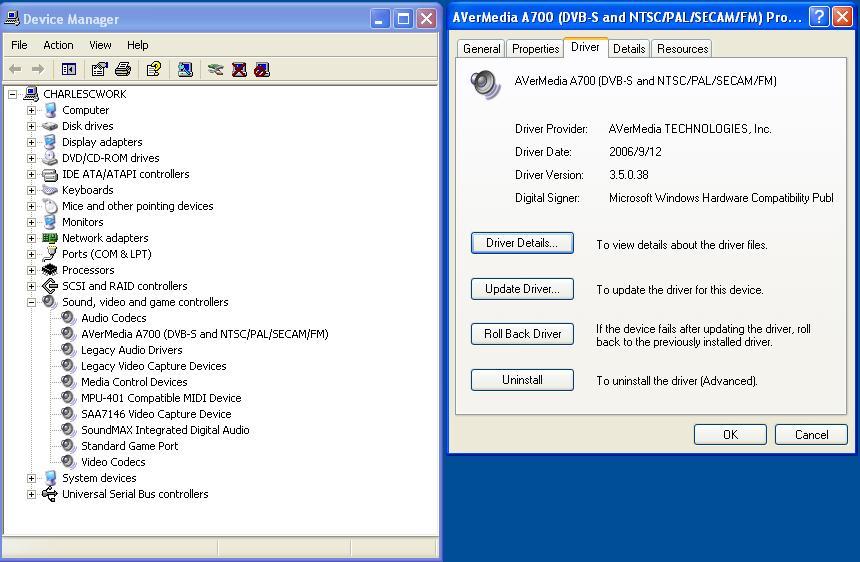Click the speaker icon in properties dialog
Viewport: 860px width, 562px height.
[485, 84]
